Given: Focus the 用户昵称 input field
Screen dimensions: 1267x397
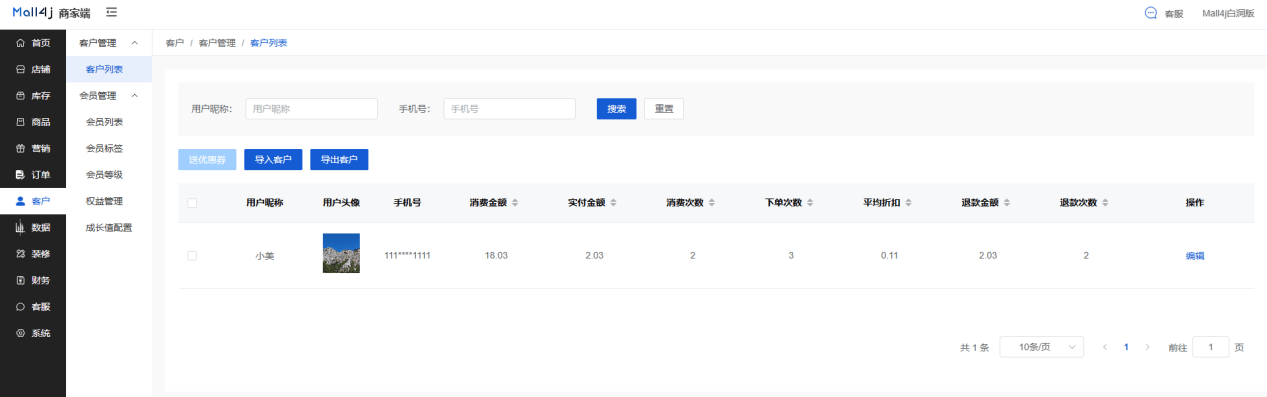Looking at the screenshot, I should [311, 109].
